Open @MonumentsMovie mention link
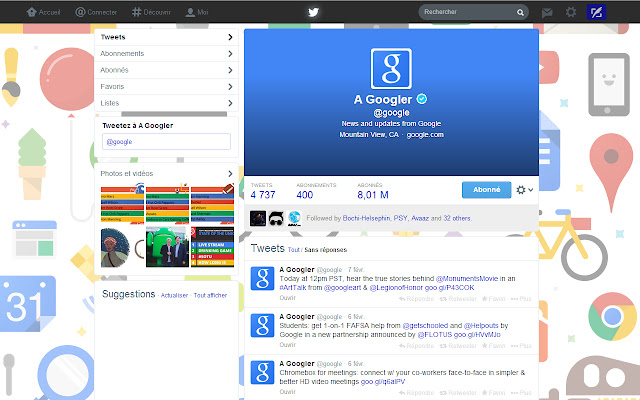The height and width of the screenshot is (400, 640). (x=467, y=279)
